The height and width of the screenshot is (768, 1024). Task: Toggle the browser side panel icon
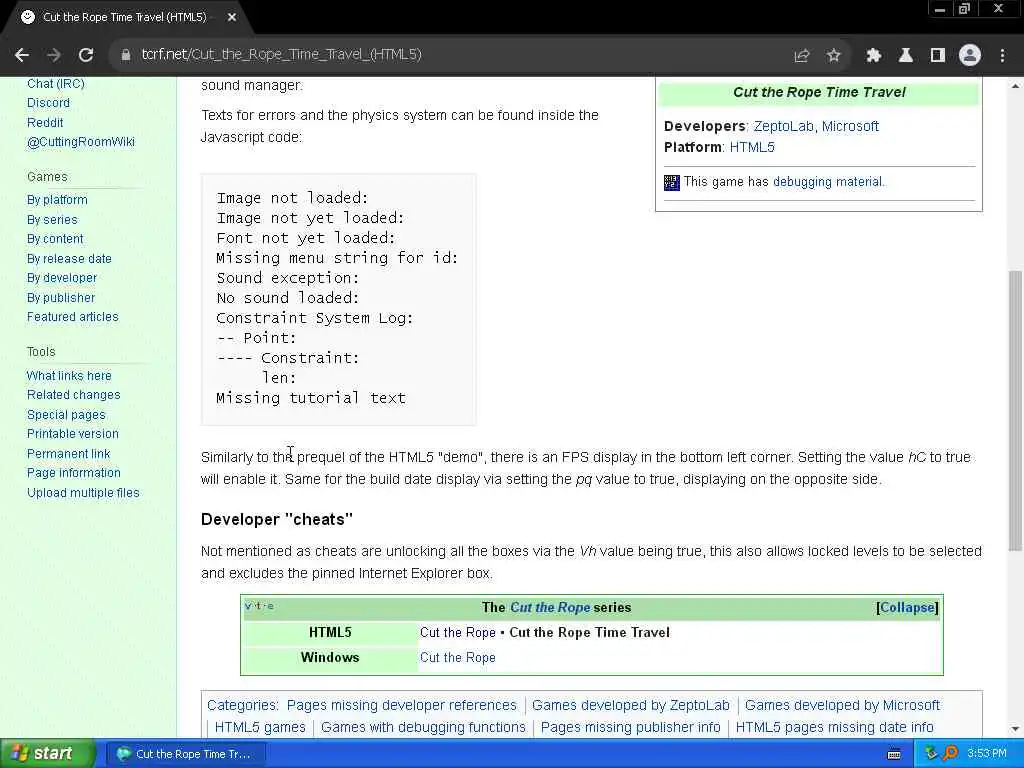coord(938,56)
